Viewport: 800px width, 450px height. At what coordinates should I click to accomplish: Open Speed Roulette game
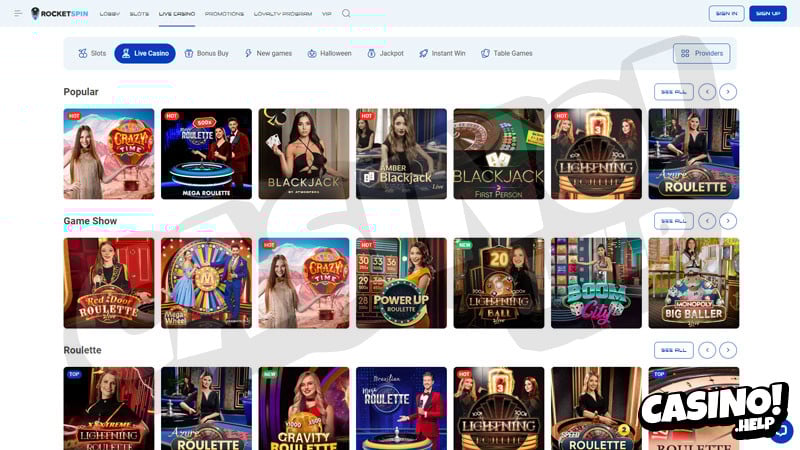click(596, 408)
